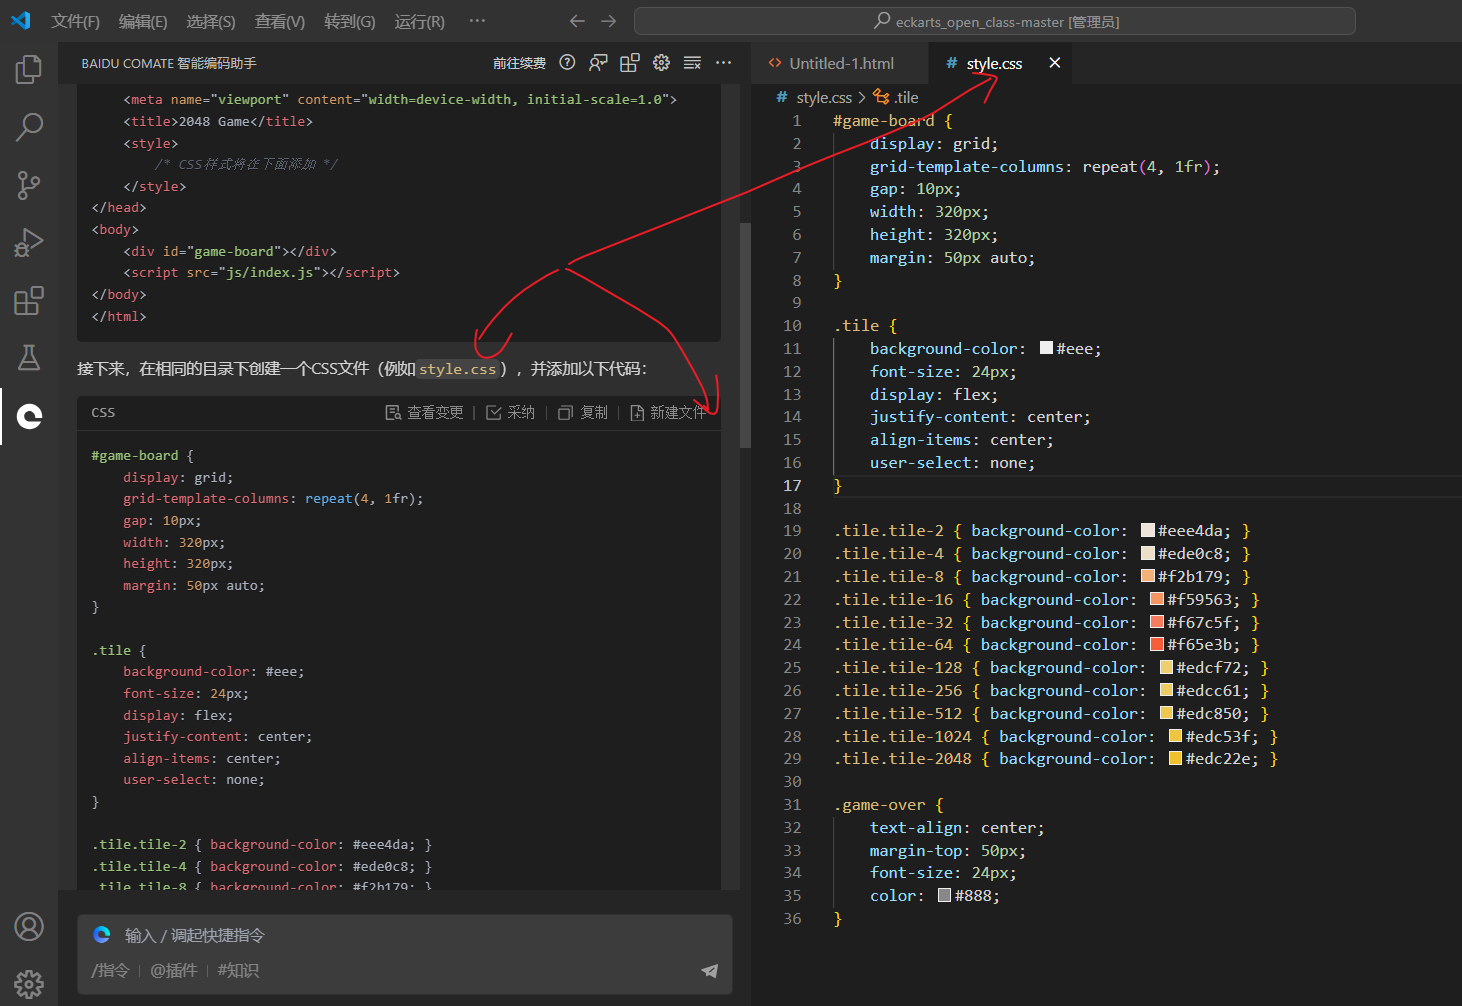
Task: Click "user-select: none;" on editor line 16
Action: click(952, 462)
